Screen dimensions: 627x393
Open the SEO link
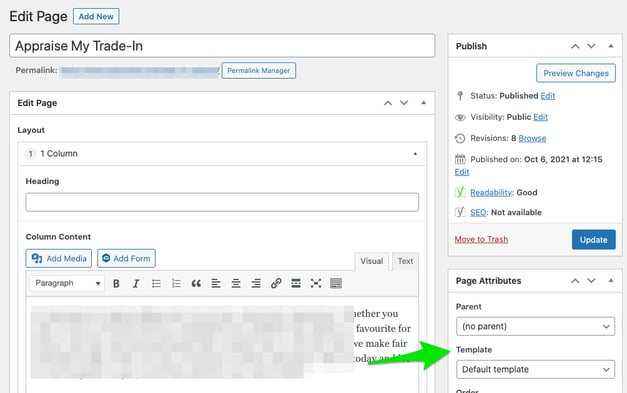478,212
